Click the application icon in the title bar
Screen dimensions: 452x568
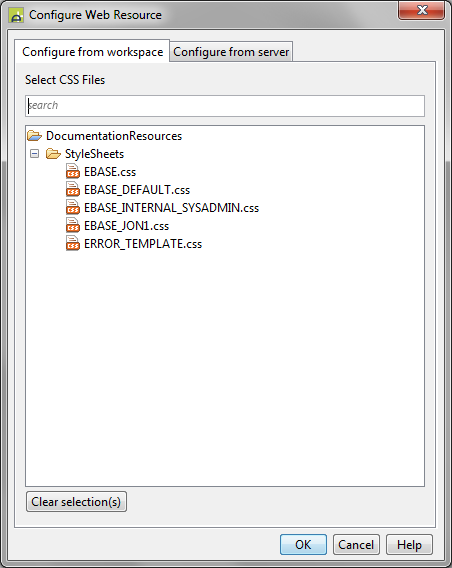click(x=16, y=15)
